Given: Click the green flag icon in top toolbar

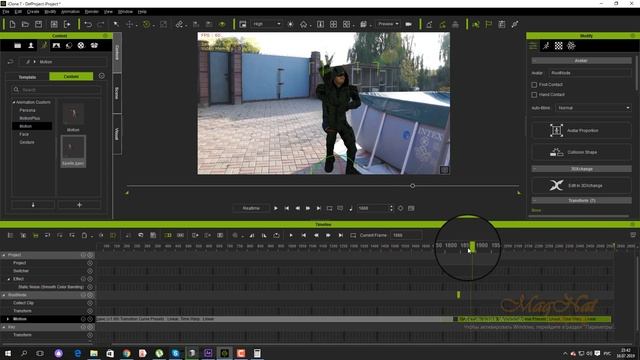Looking at the screenshot, I should tap(489, 24).
